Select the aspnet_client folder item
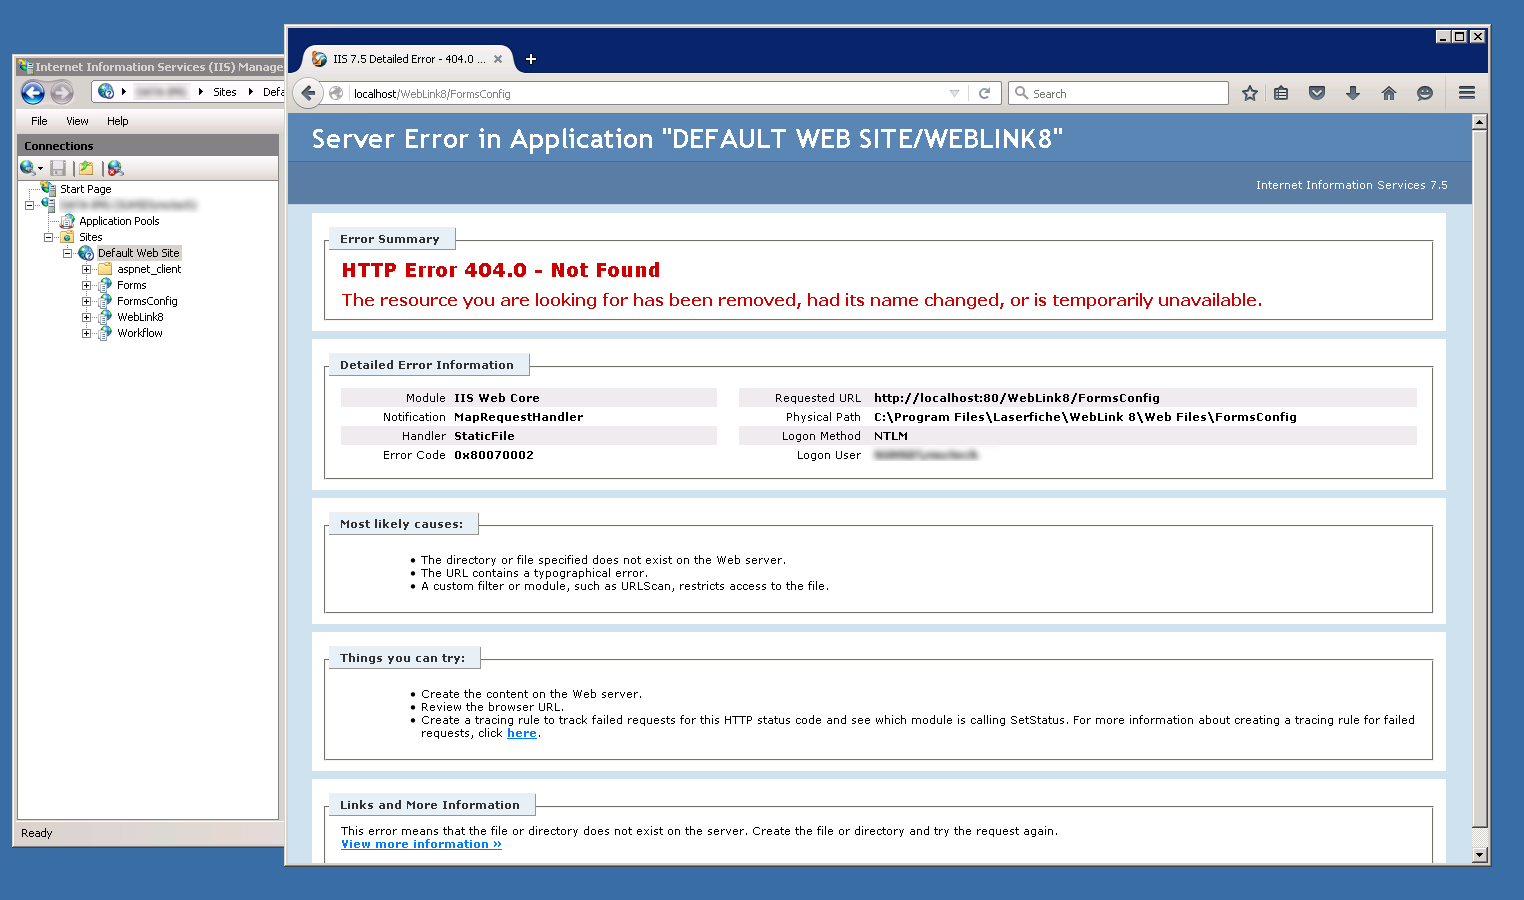1524x900 pixels. 149,269
